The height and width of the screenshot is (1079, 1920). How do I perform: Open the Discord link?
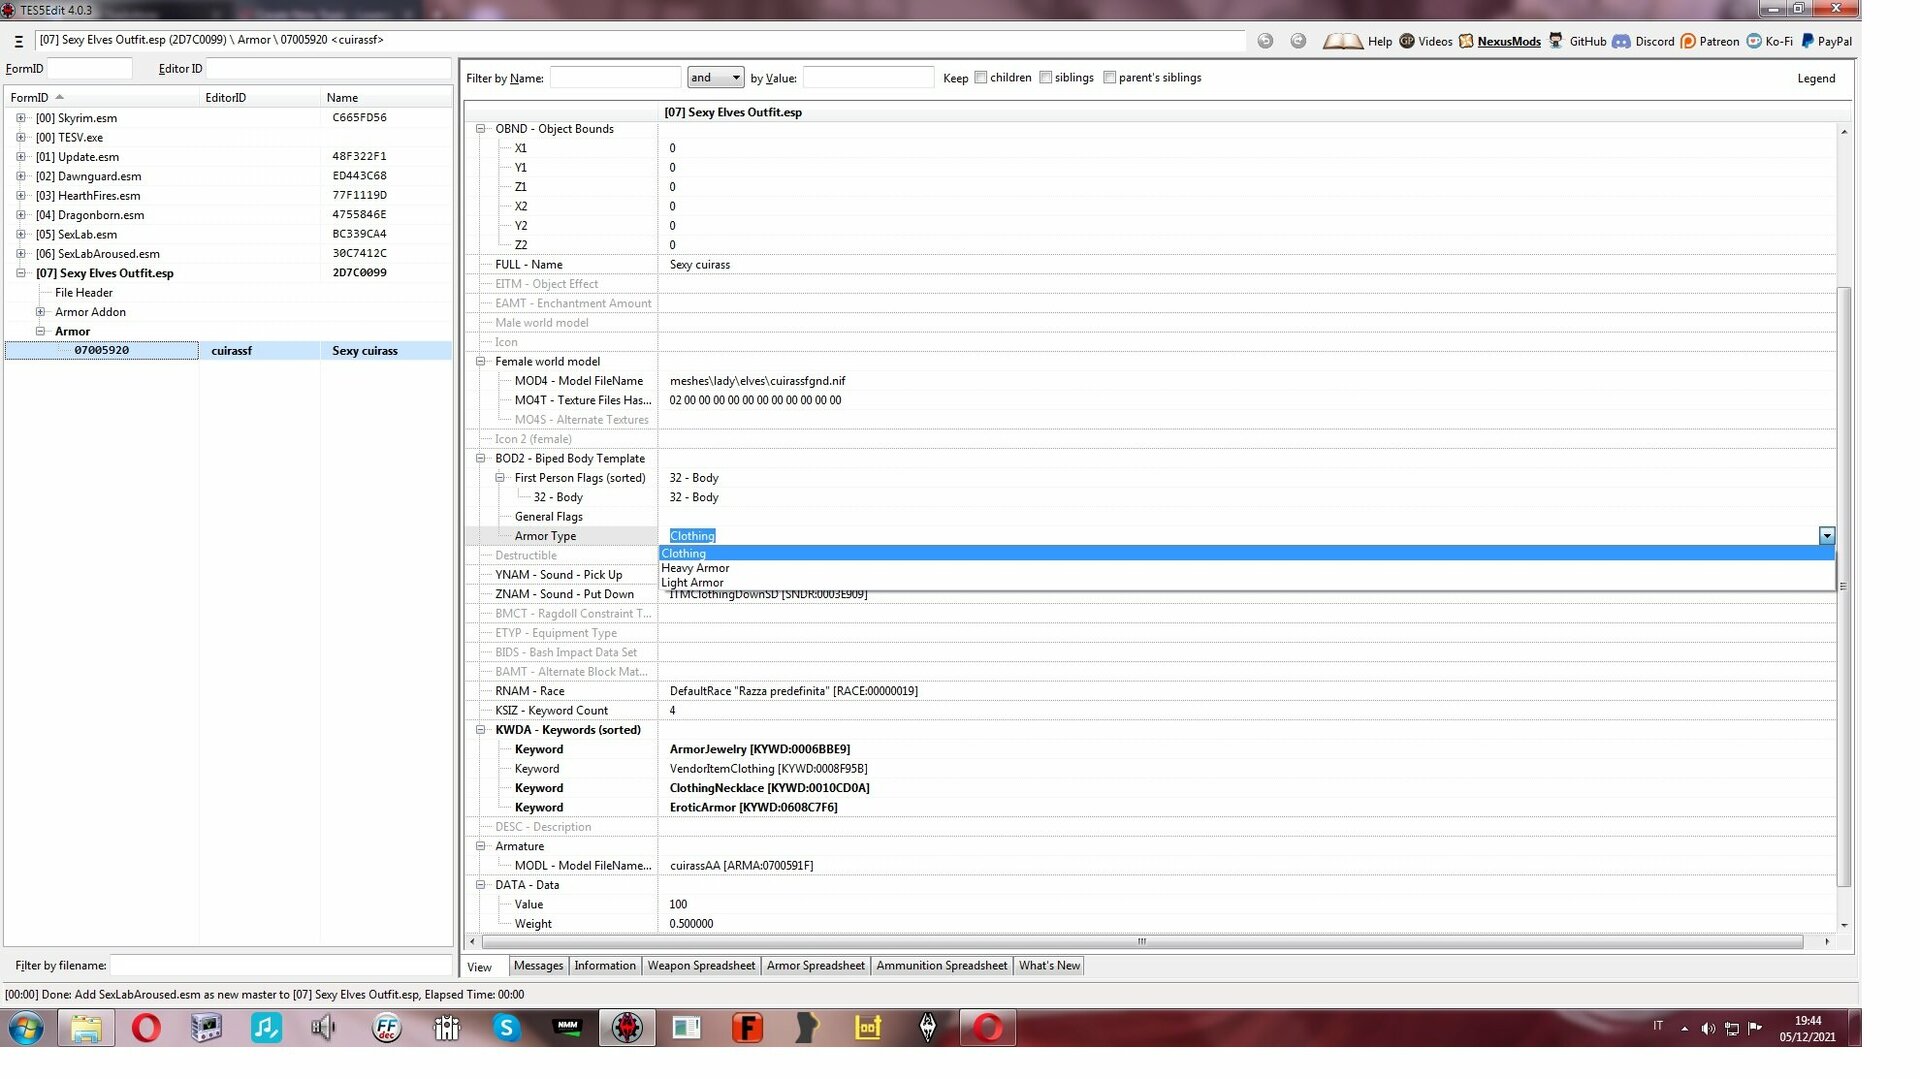[1654, 41]
